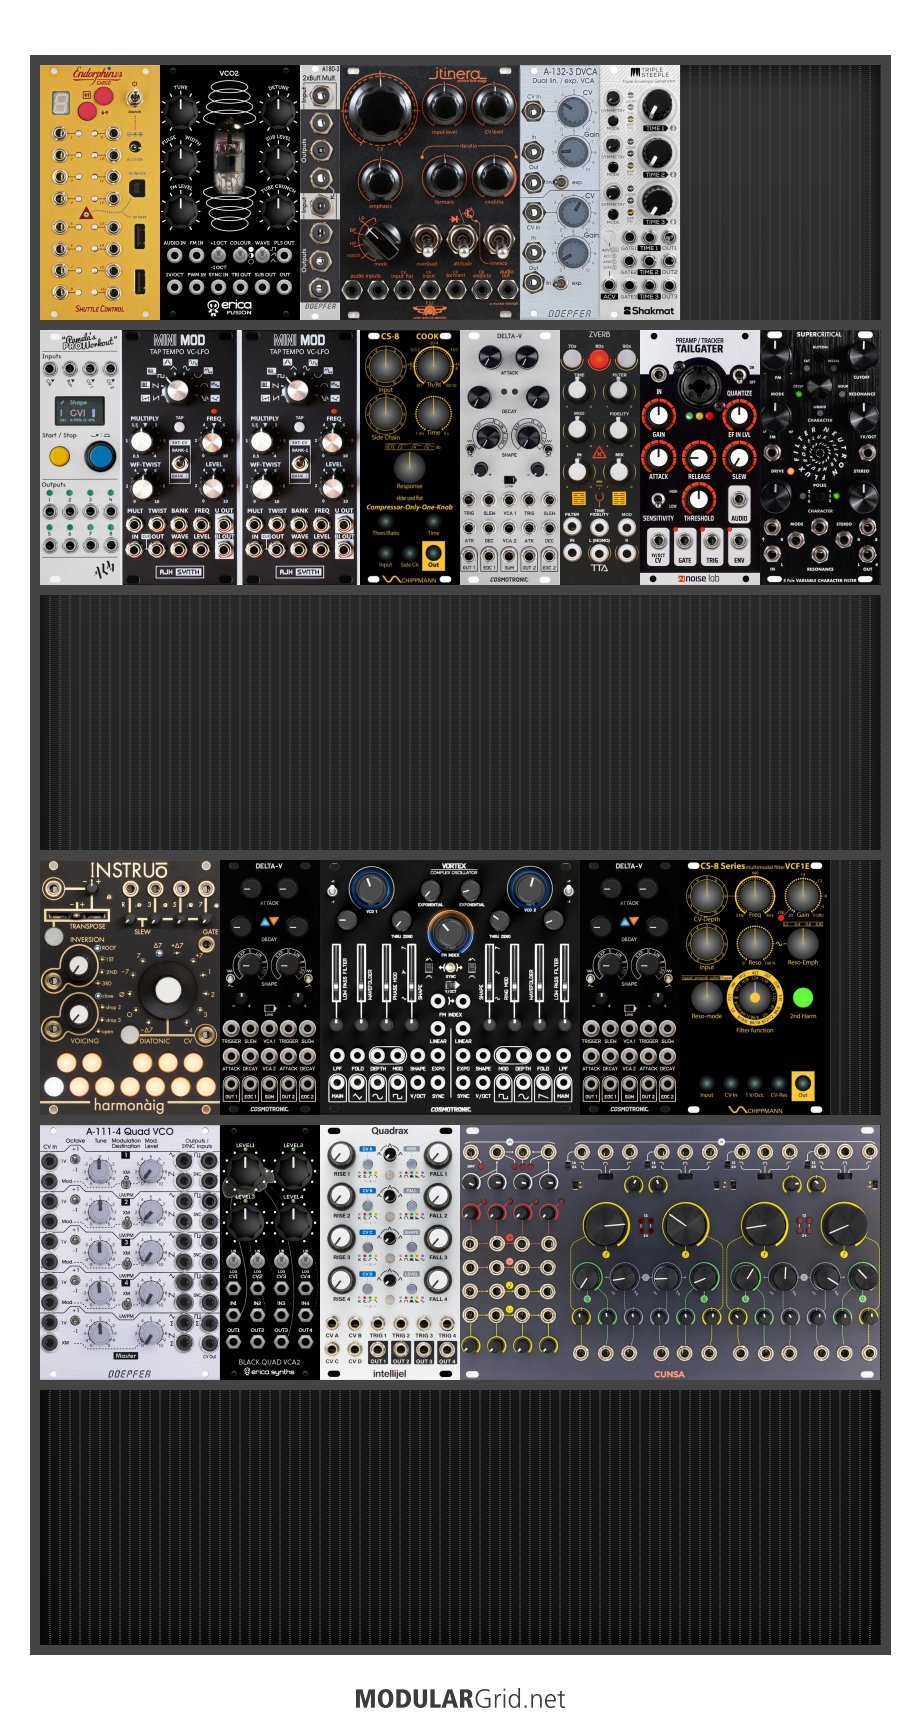The image size is (921, 1720).
Task: Click the Schippmann logo on VCF1E module
Action: click(757, 1109)
